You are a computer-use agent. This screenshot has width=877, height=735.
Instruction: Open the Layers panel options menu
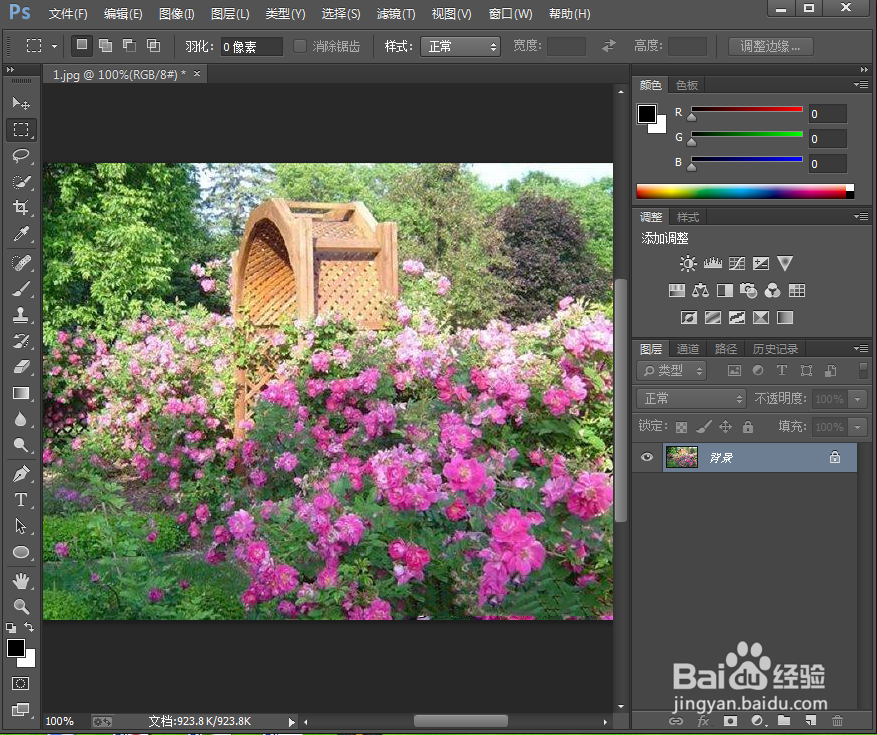(x=861, y=348)
